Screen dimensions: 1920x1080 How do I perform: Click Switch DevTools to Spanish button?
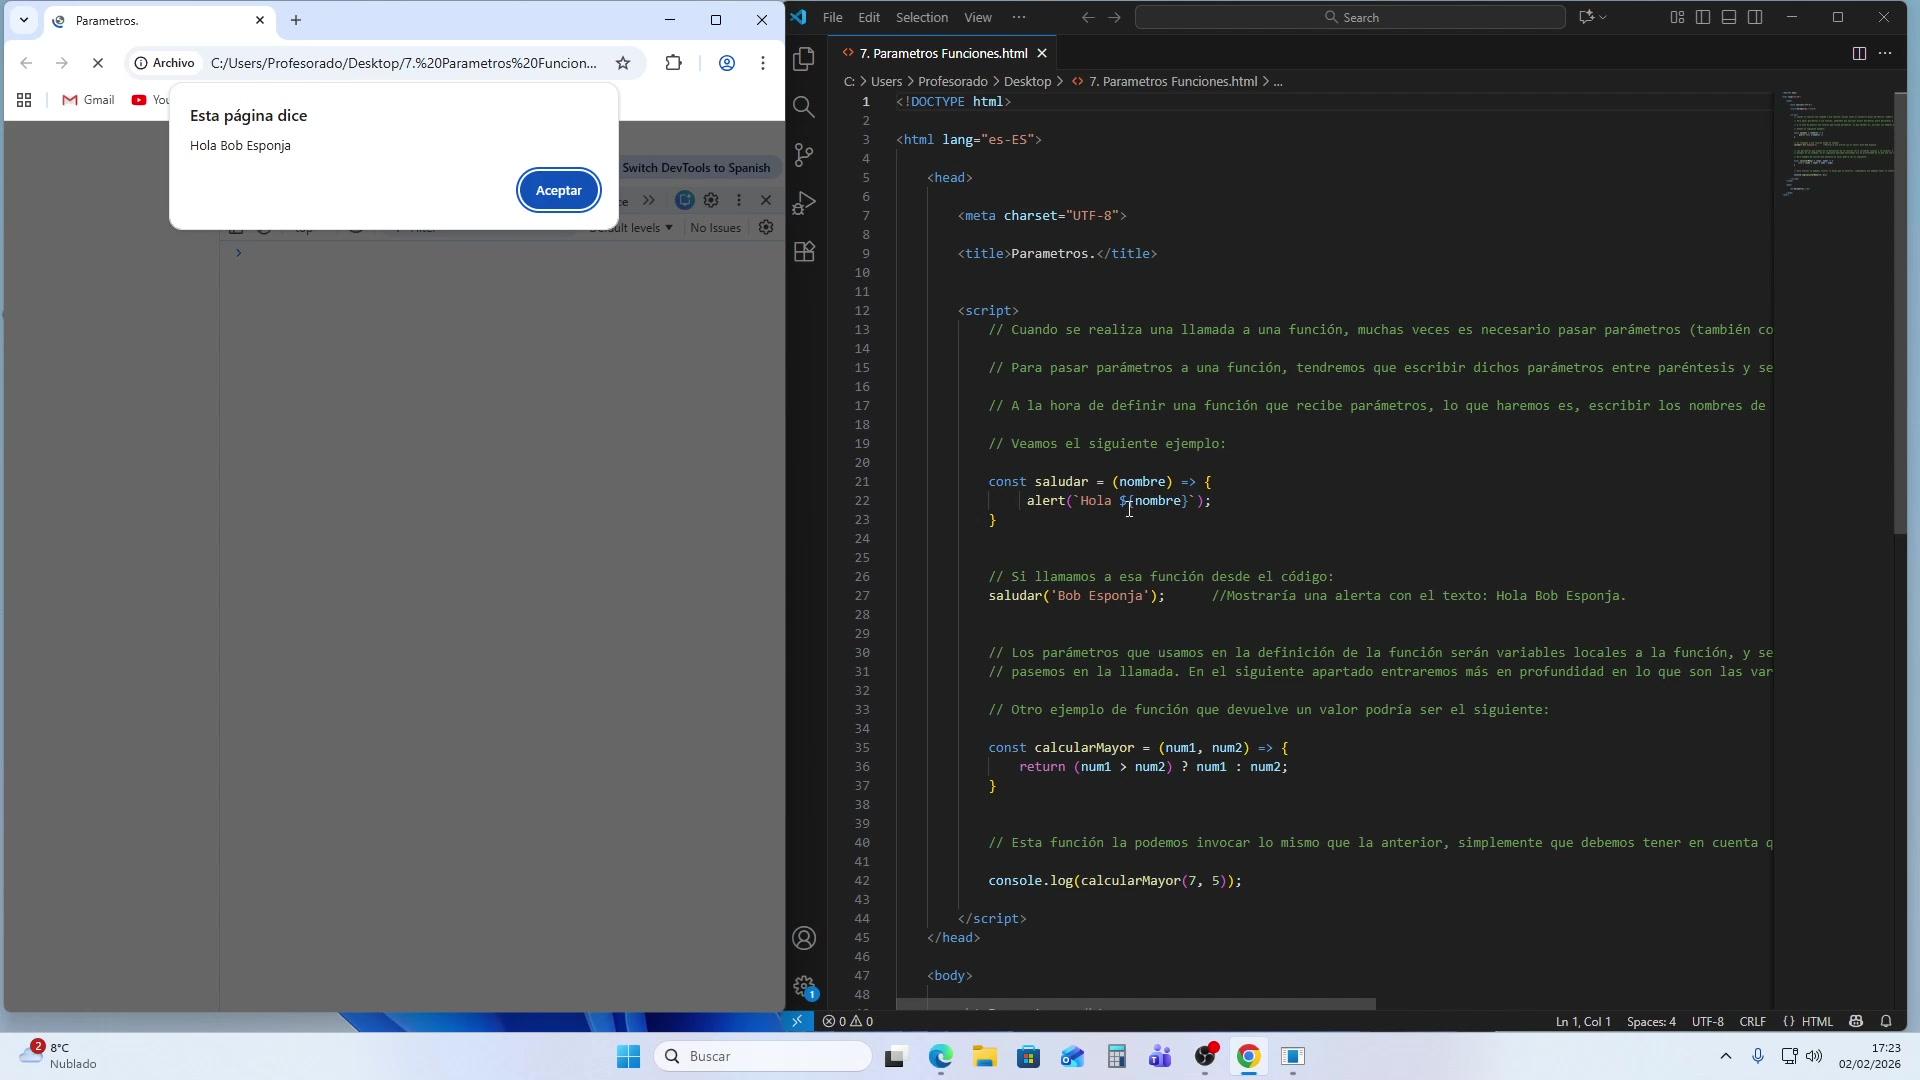pyautogui.click(x=696, y=168)
